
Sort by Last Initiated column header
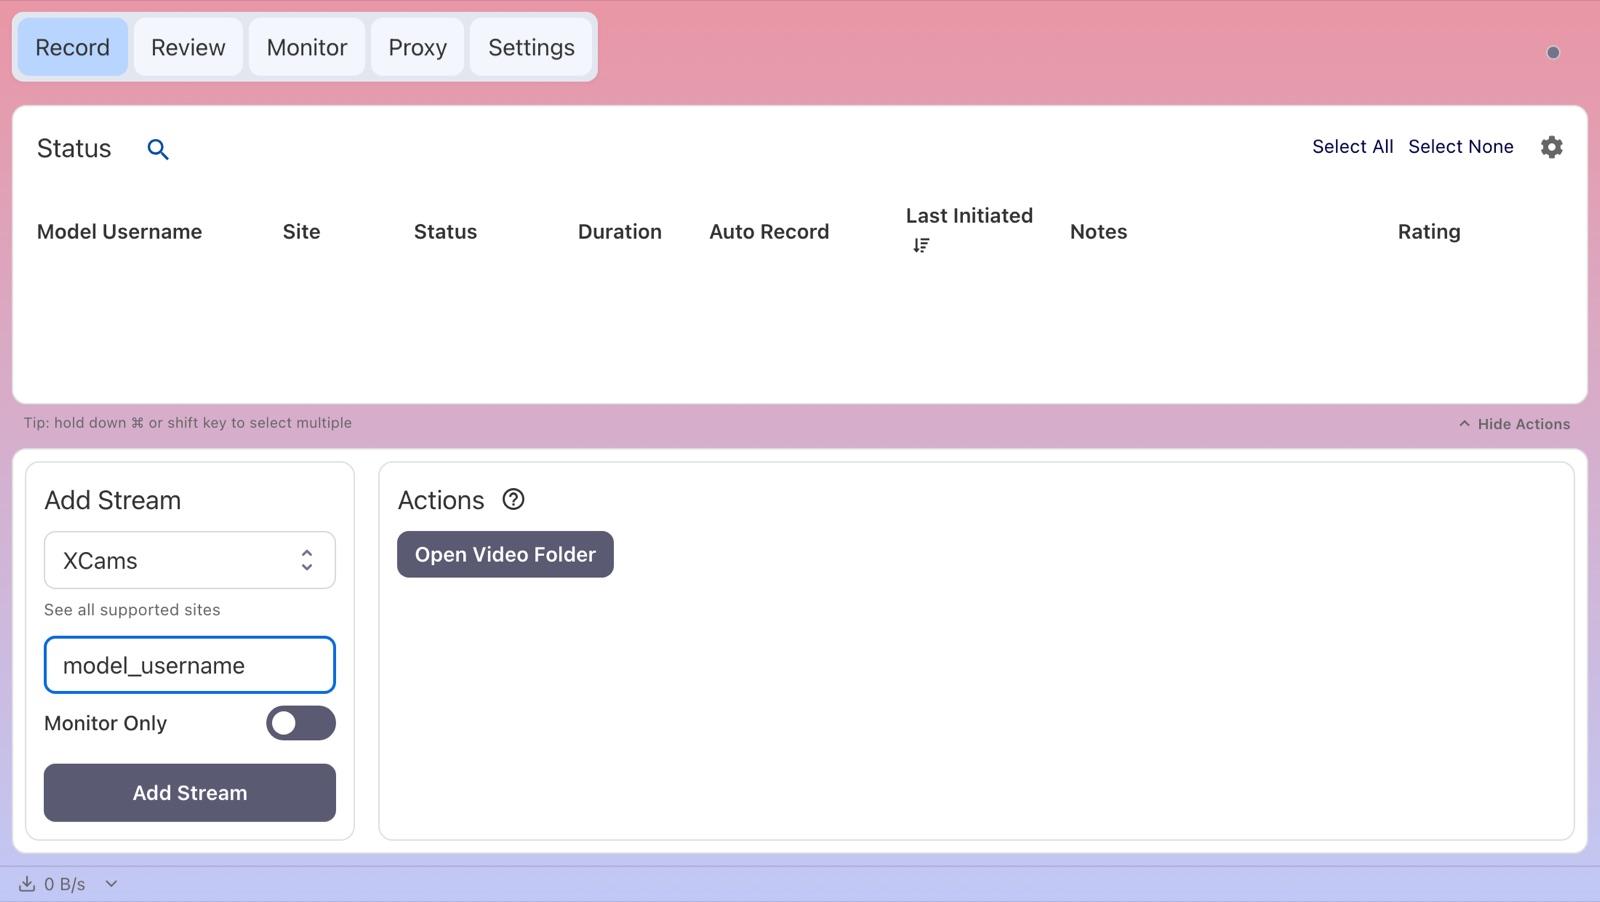click(969, 216)
